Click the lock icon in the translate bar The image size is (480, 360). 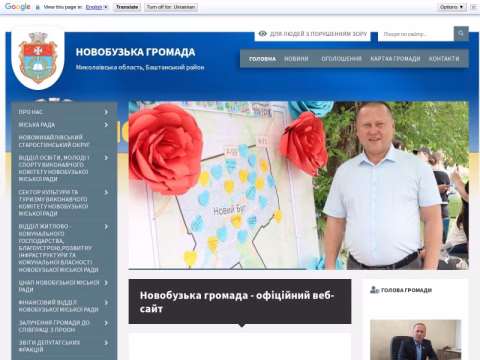coord(38,7)
